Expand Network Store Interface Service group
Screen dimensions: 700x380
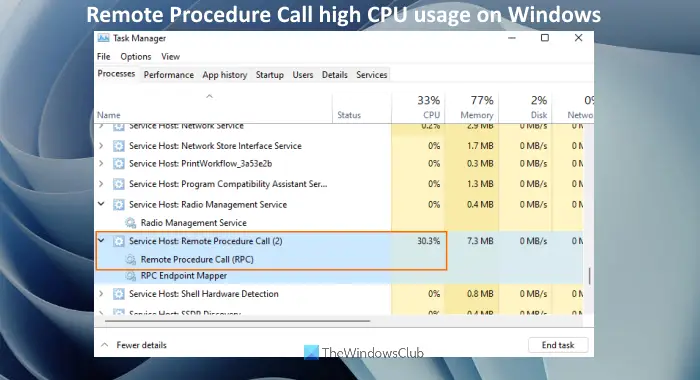(101, 146)
